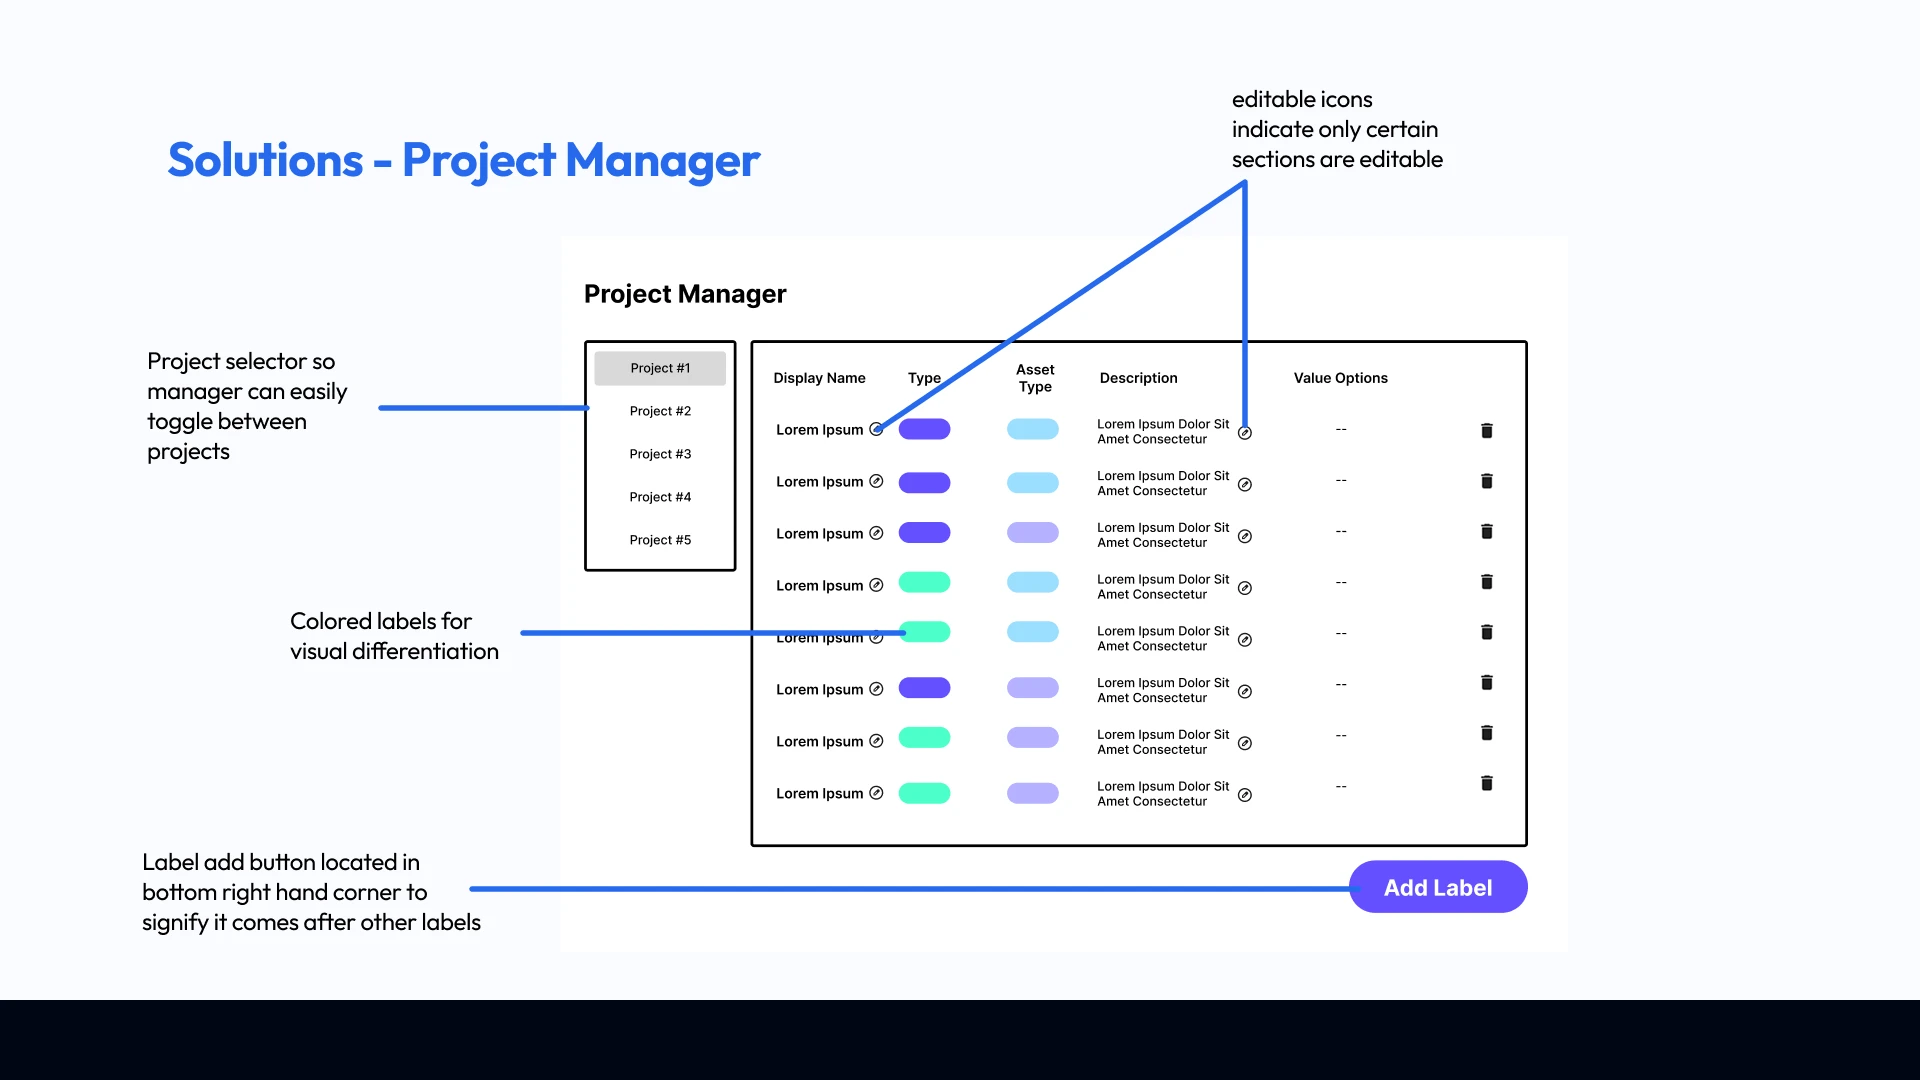Screen dimensions: 1920x1080
Task: Delete the first row with its trash icon
Action: point(1486,431)
